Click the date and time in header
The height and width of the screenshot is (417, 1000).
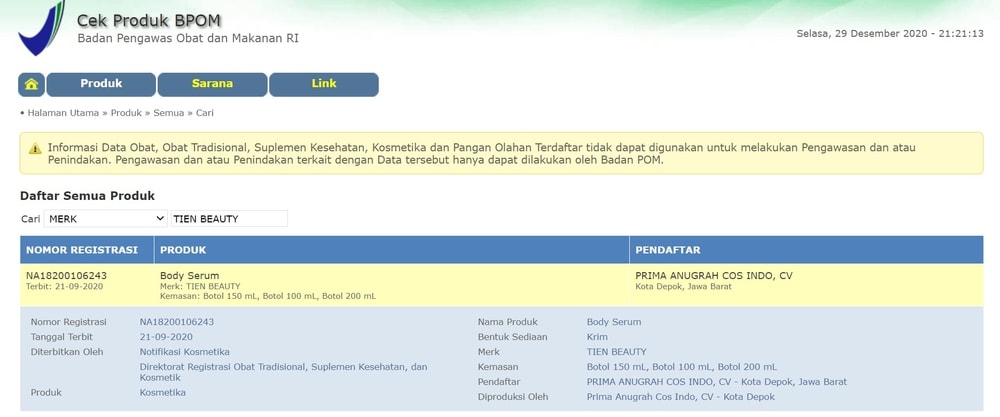[x=890, y=33]
